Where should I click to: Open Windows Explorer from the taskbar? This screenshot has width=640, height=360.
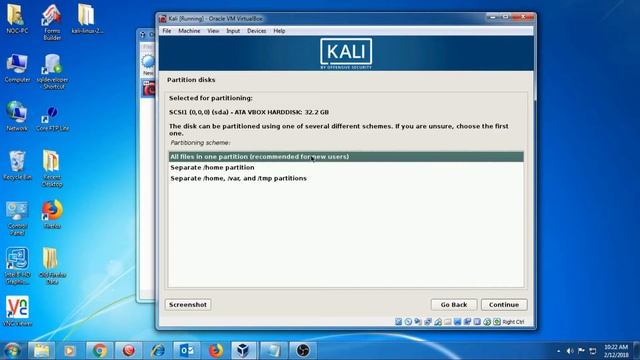pos(41,351)
